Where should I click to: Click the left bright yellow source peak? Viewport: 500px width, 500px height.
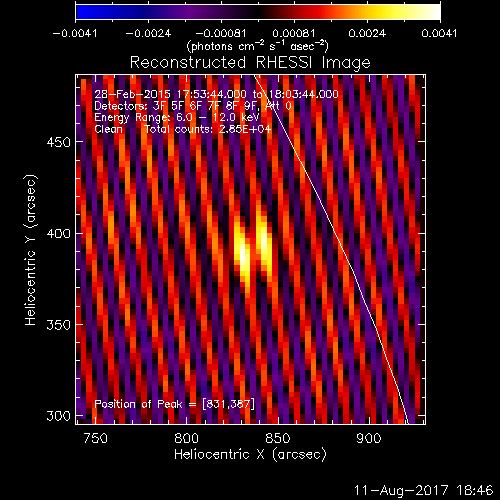(243, 256)
